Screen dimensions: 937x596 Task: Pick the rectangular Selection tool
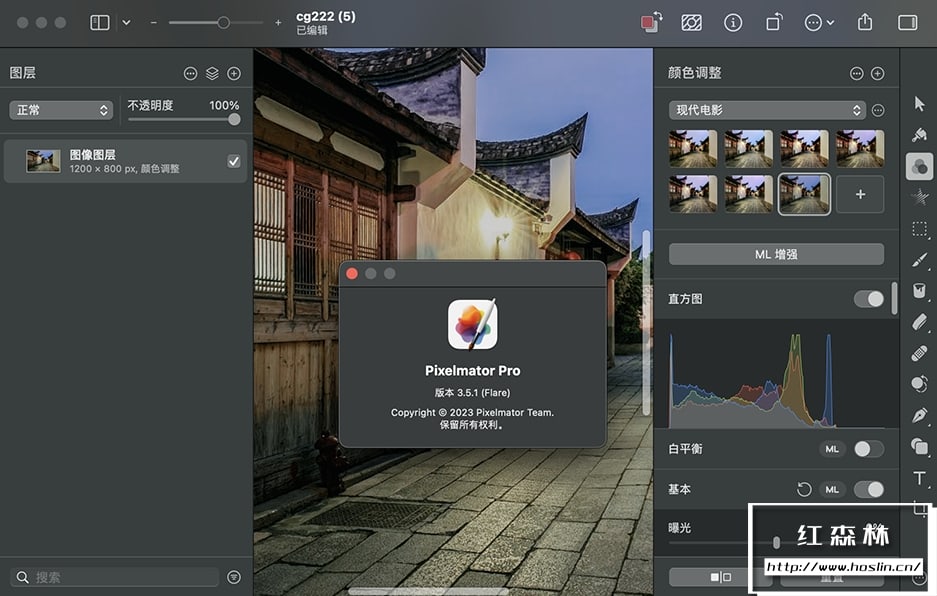click(919, 229)
